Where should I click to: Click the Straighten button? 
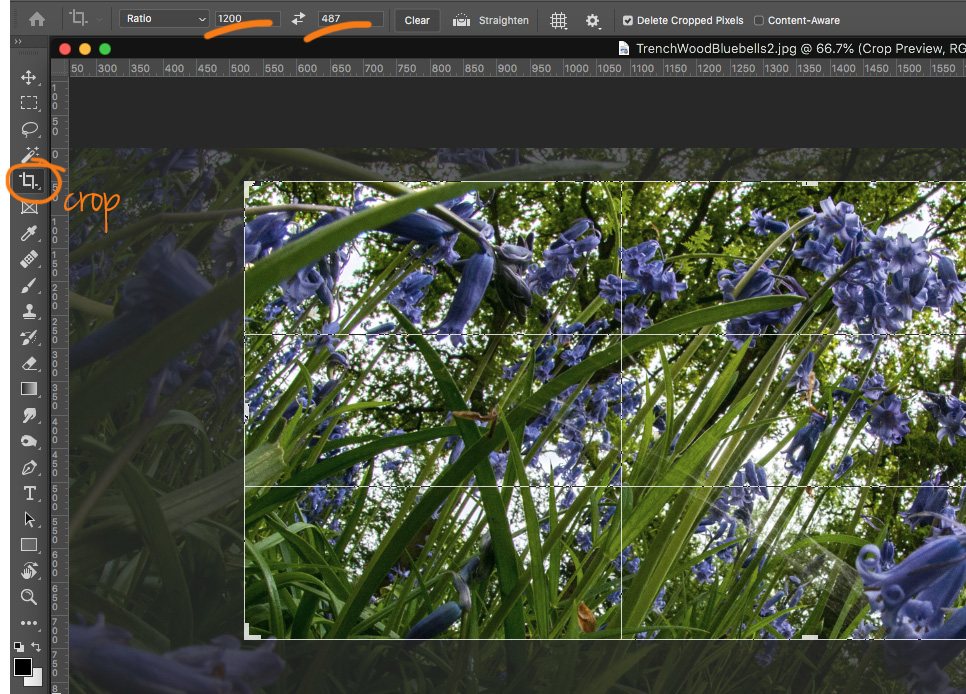pyautogui.click(x=491, y=20)
